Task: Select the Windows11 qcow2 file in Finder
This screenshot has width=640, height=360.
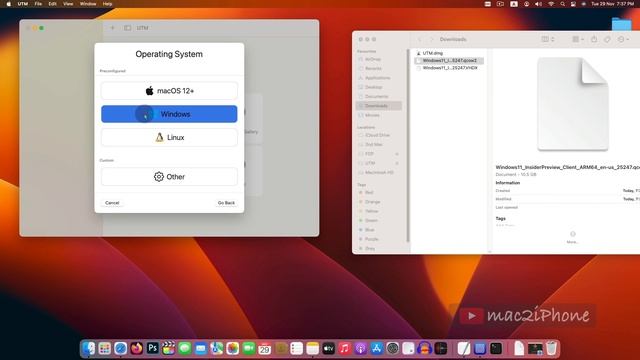Action: click(x=449, y=60)
